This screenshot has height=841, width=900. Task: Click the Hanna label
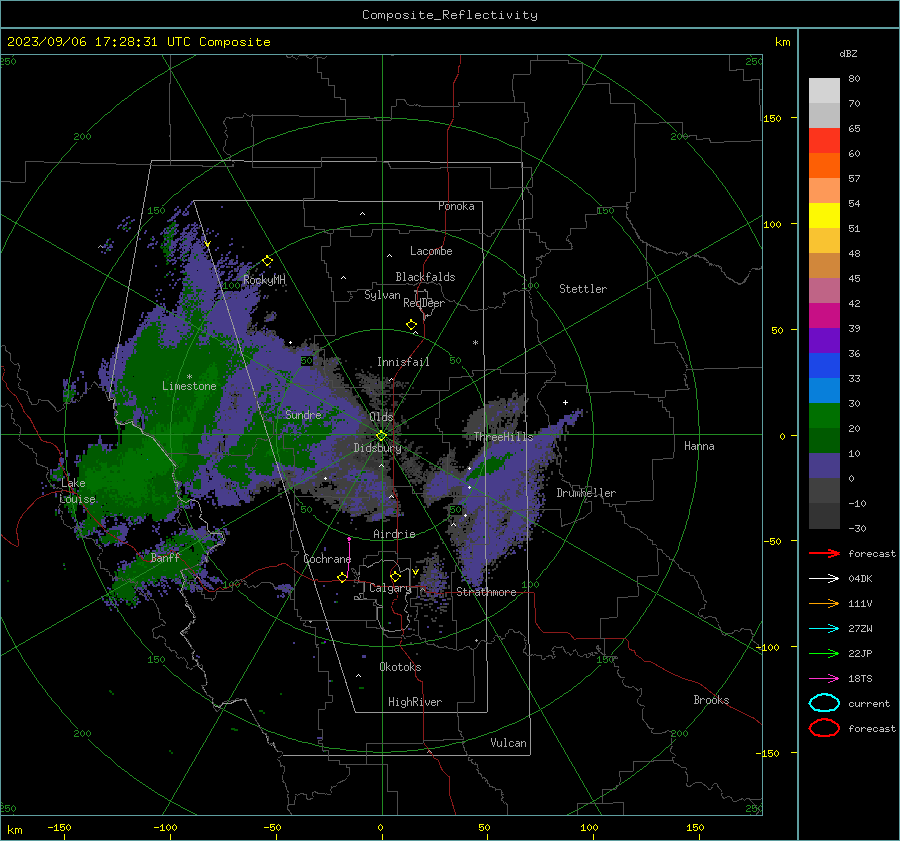click(699, 446)
